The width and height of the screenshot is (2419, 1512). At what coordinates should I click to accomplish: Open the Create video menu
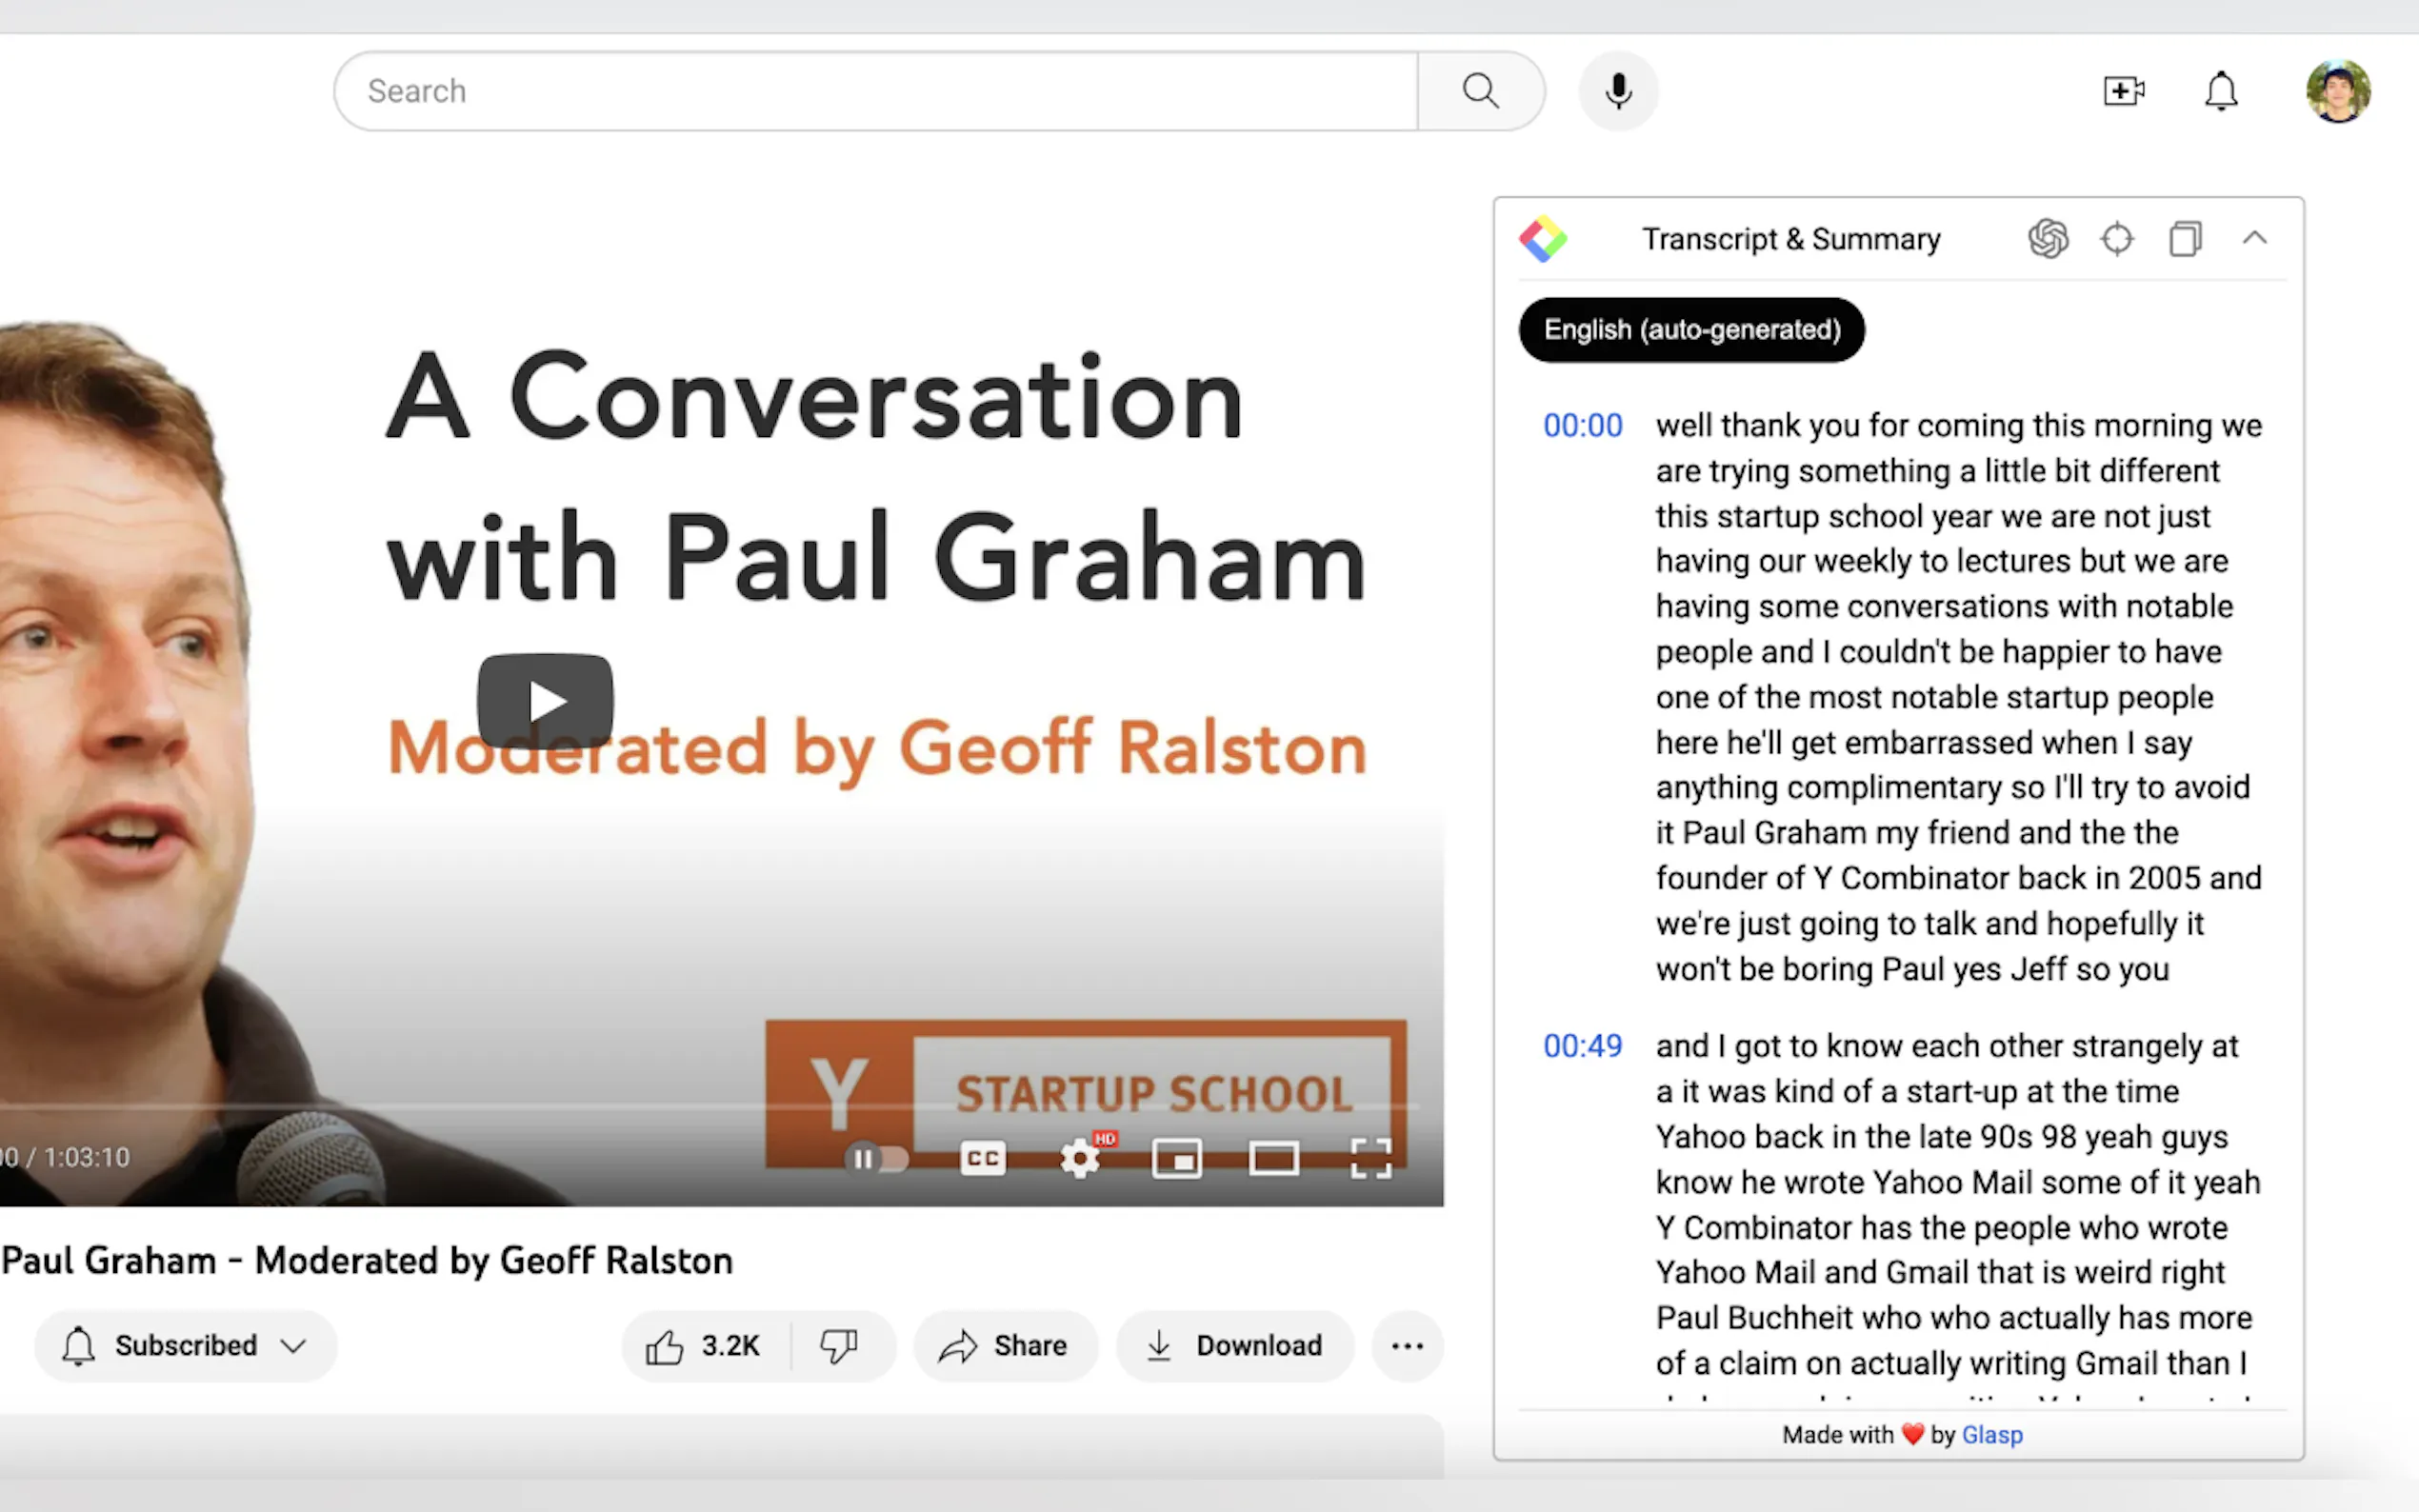coord(2123,91)
